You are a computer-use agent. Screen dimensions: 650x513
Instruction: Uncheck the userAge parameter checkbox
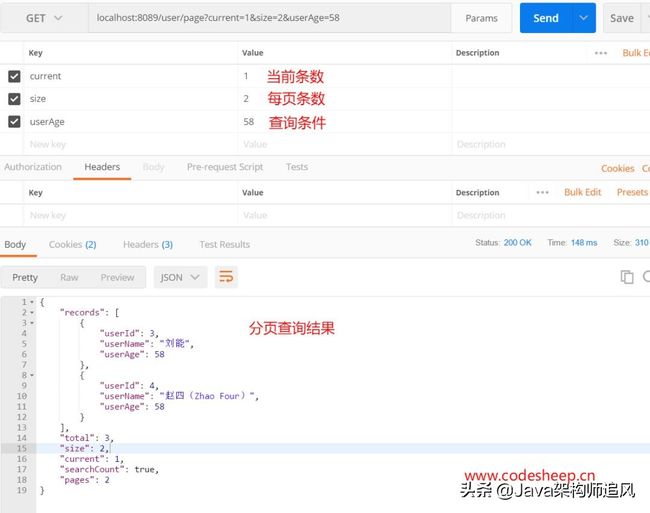pyautogui.click(x=15, y=122)
